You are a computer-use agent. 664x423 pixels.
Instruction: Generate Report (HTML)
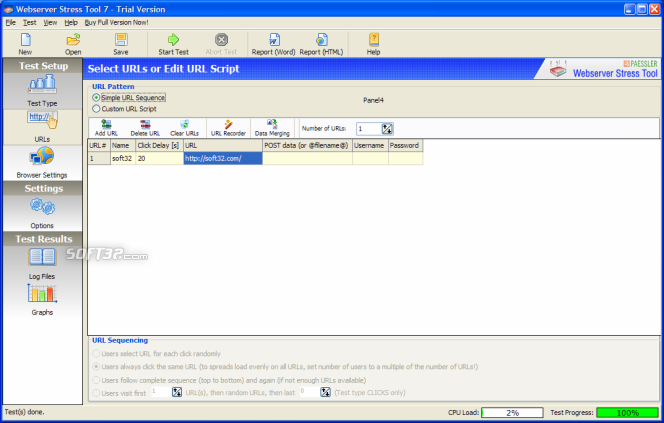321,44
